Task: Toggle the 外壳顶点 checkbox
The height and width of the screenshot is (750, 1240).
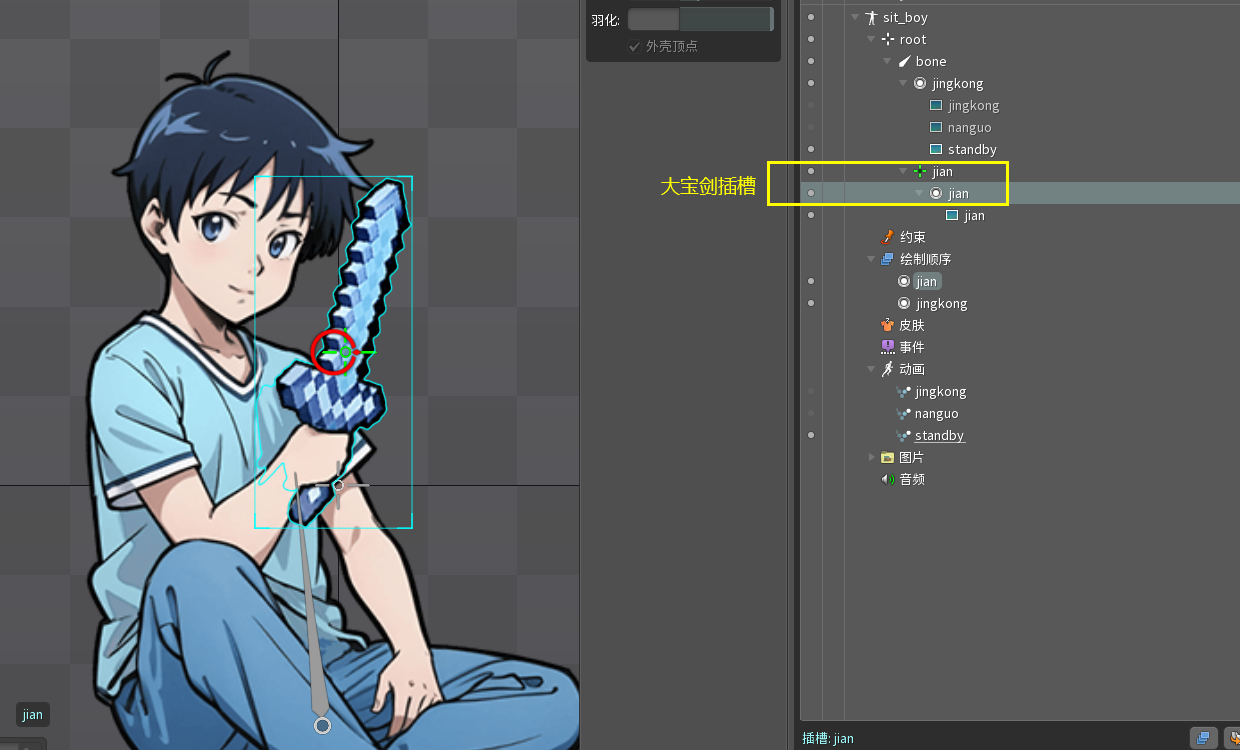Action: [x=634, y=46]
